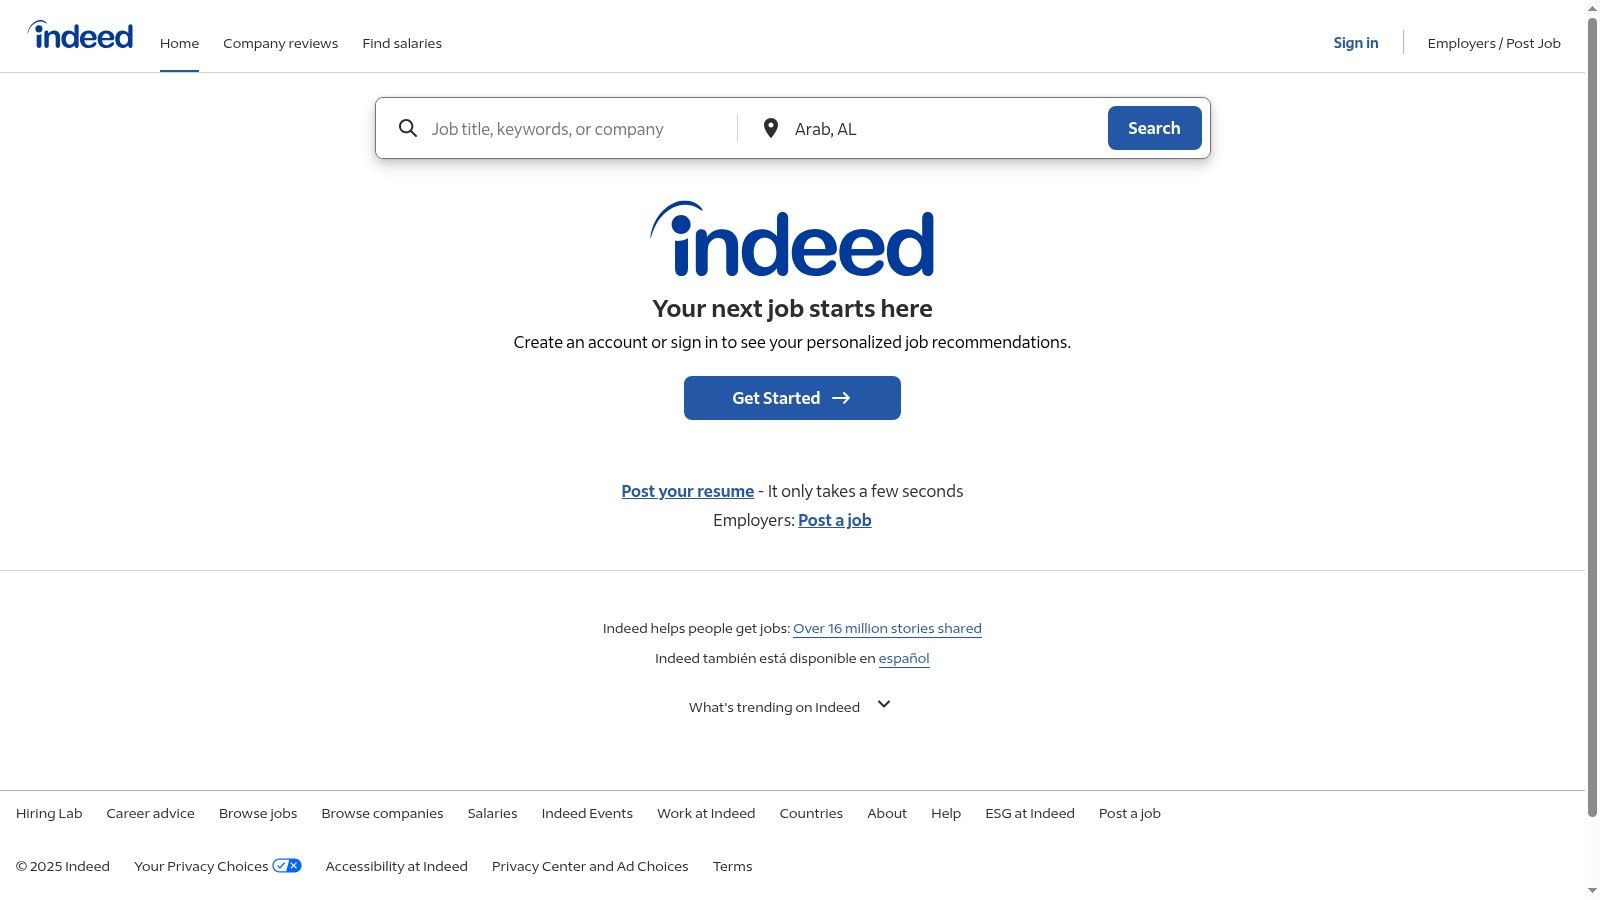Click the location pin icon
1600x900 pixels.
[770, 128]
